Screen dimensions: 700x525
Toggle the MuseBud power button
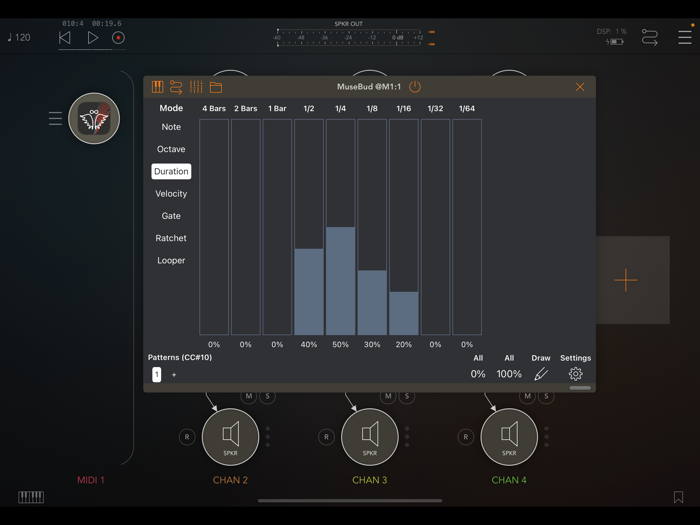415,87
